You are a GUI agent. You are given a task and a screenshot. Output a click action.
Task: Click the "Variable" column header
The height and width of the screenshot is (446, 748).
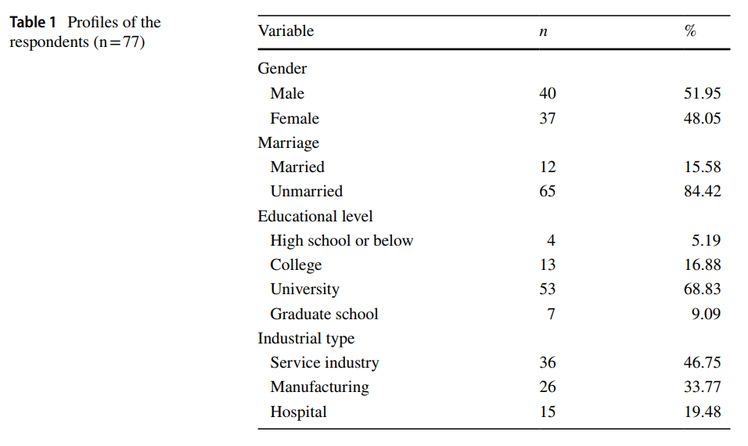[x=286, y=31]
